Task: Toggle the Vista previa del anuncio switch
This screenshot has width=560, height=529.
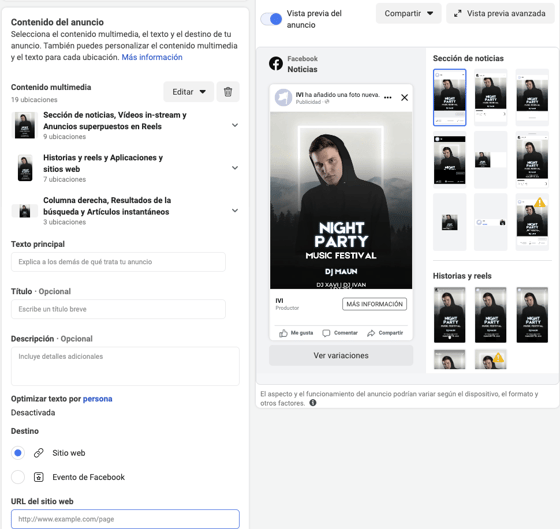Action: tap(271, 19)
